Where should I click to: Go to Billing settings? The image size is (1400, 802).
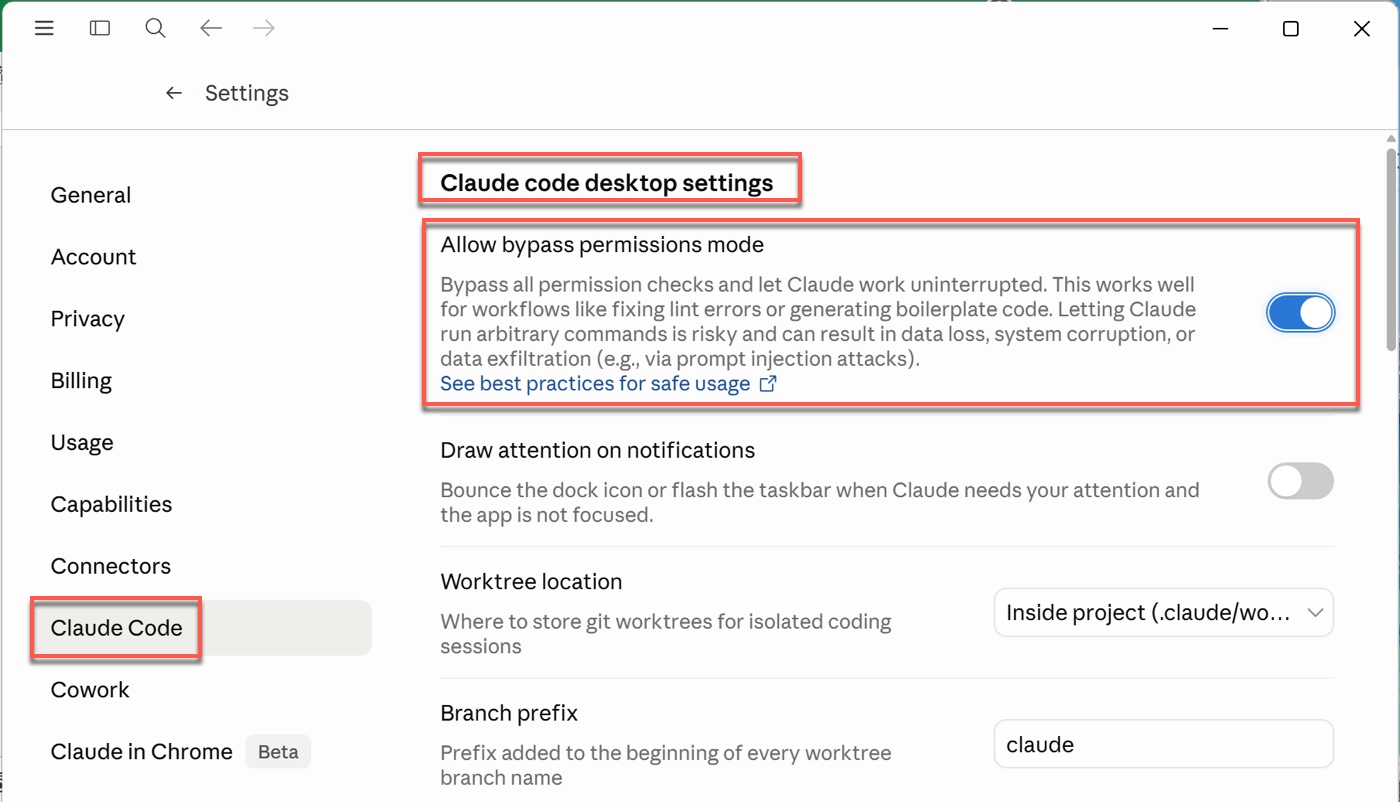coord(81,381)
